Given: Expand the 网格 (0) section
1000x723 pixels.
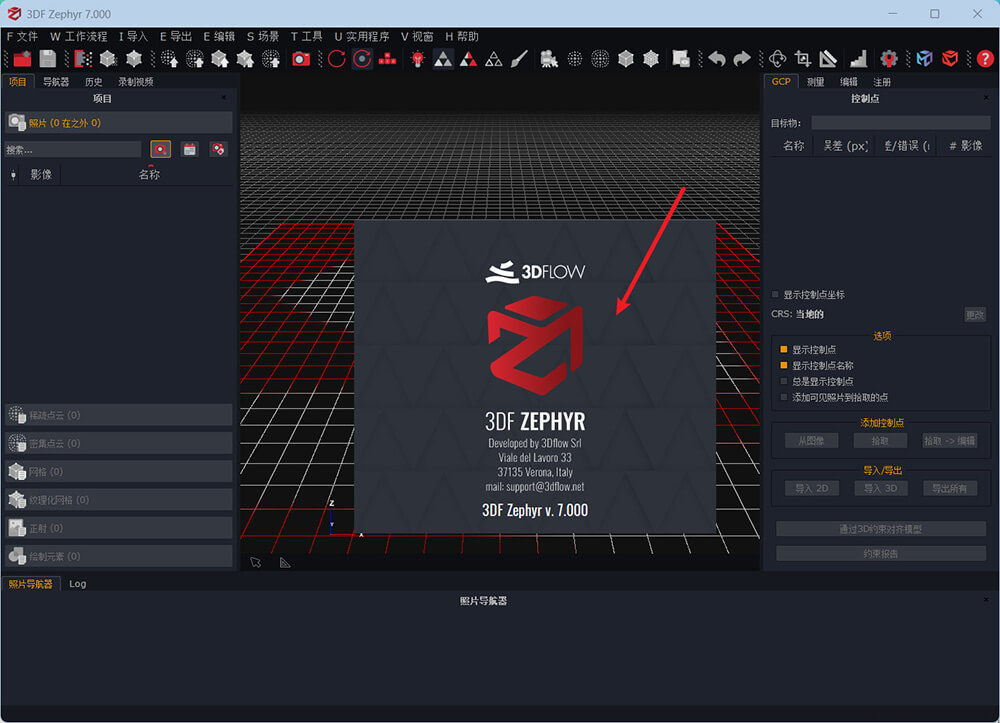Looking at the screenshot, I should (x=119, y=472).
